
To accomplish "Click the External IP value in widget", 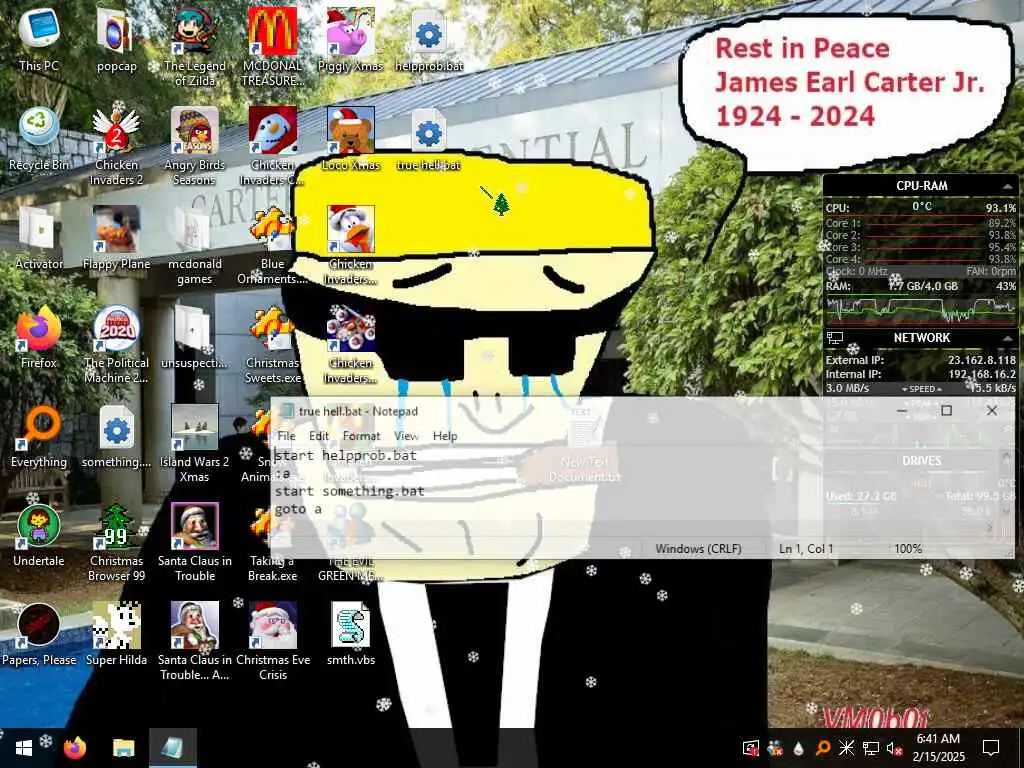I will point(982,360).
